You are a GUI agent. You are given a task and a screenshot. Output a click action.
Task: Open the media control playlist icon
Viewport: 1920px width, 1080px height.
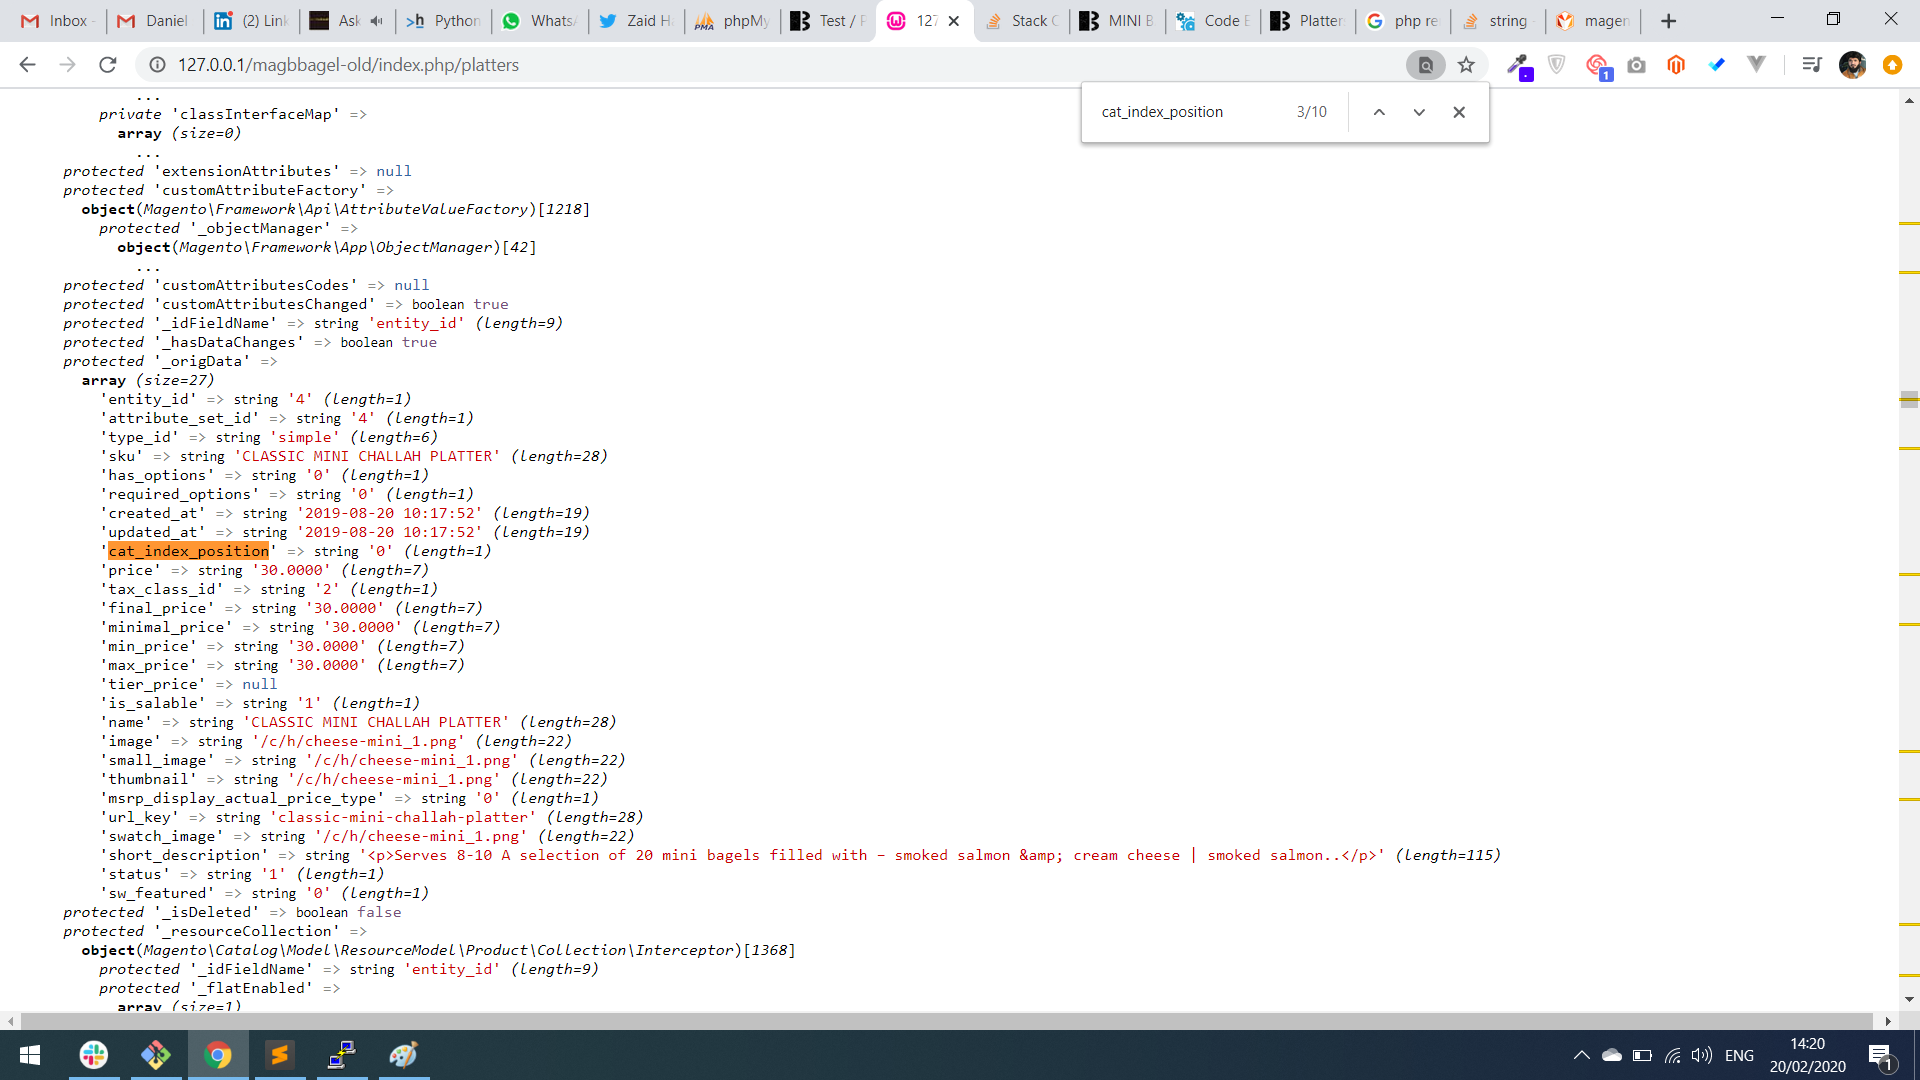(1811, 65)
